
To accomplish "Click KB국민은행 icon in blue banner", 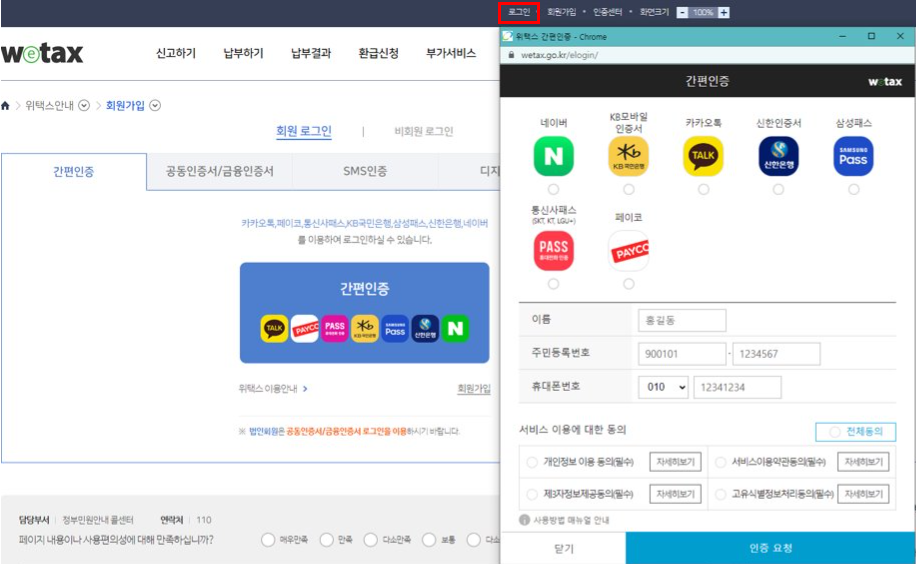I will 365,328.
